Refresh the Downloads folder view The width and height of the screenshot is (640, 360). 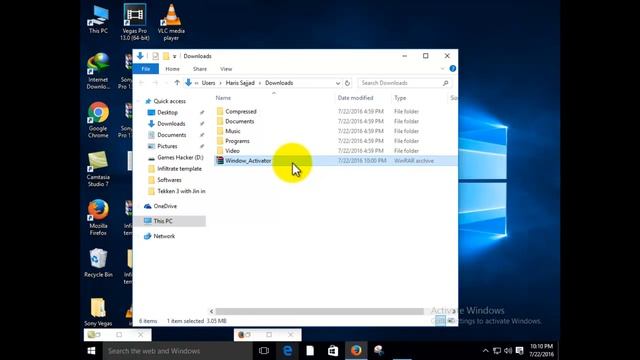(x=347, y=83)
